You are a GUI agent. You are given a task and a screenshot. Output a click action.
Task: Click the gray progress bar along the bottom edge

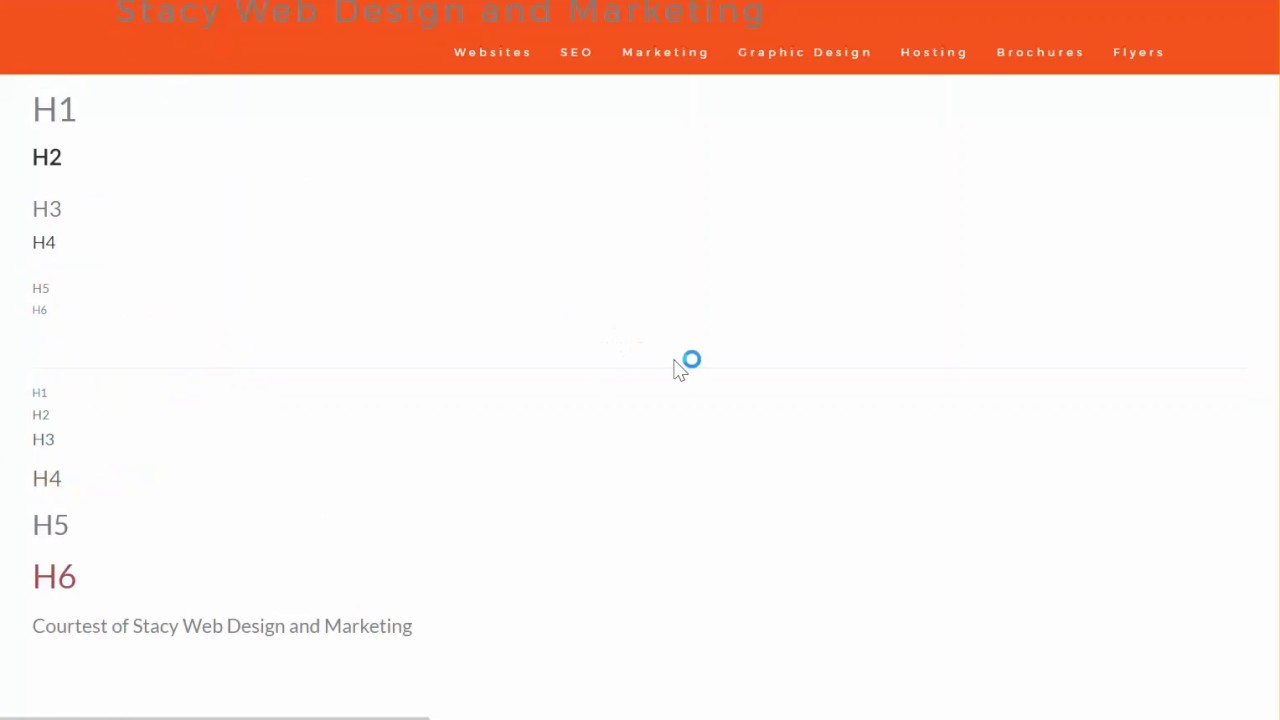click(x=214, y=717)
